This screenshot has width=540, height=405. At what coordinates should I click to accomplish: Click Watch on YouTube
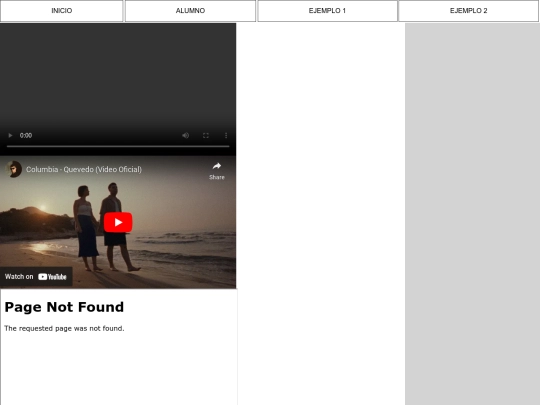point(36,277)
